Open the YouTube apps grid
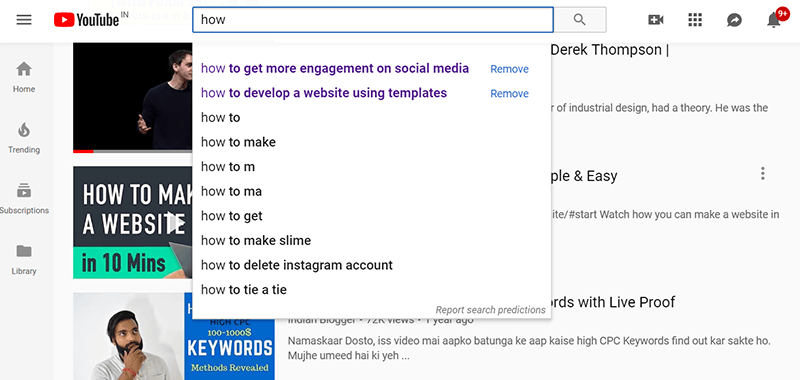Image resolution: width=800 pixels, height=380 pixels. (x=695, y=20)
